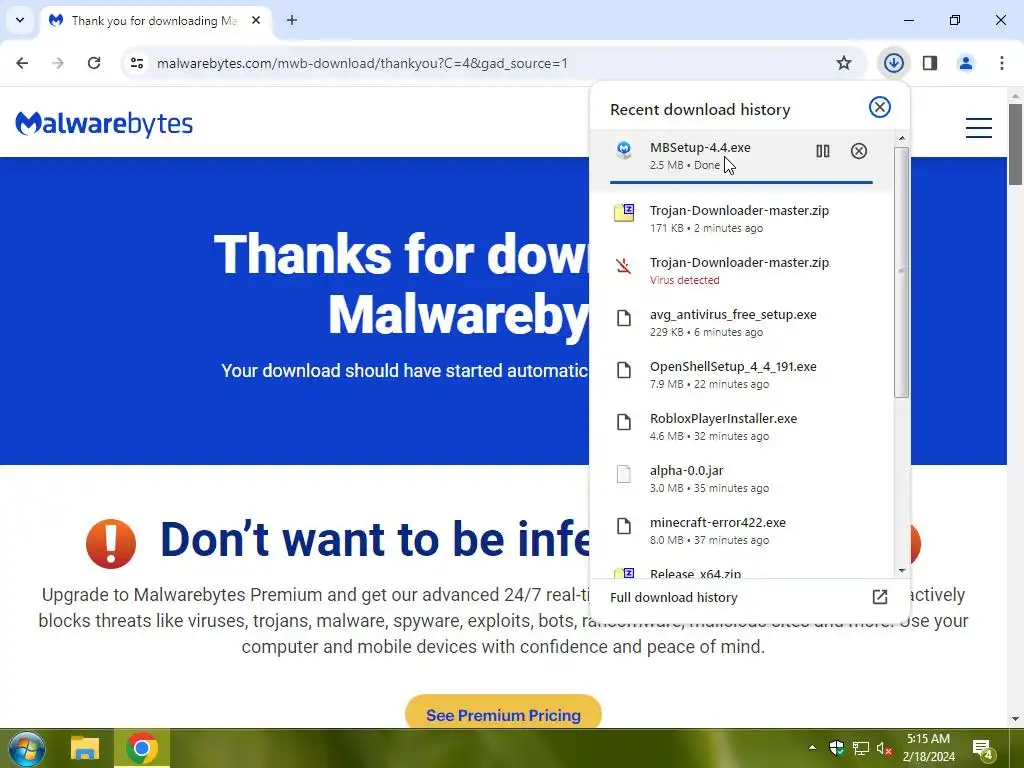The width and height of the screenshot is (1024, 768).
Task: Click file icon for minecraft-error422.exe
Action: point(624,526)
